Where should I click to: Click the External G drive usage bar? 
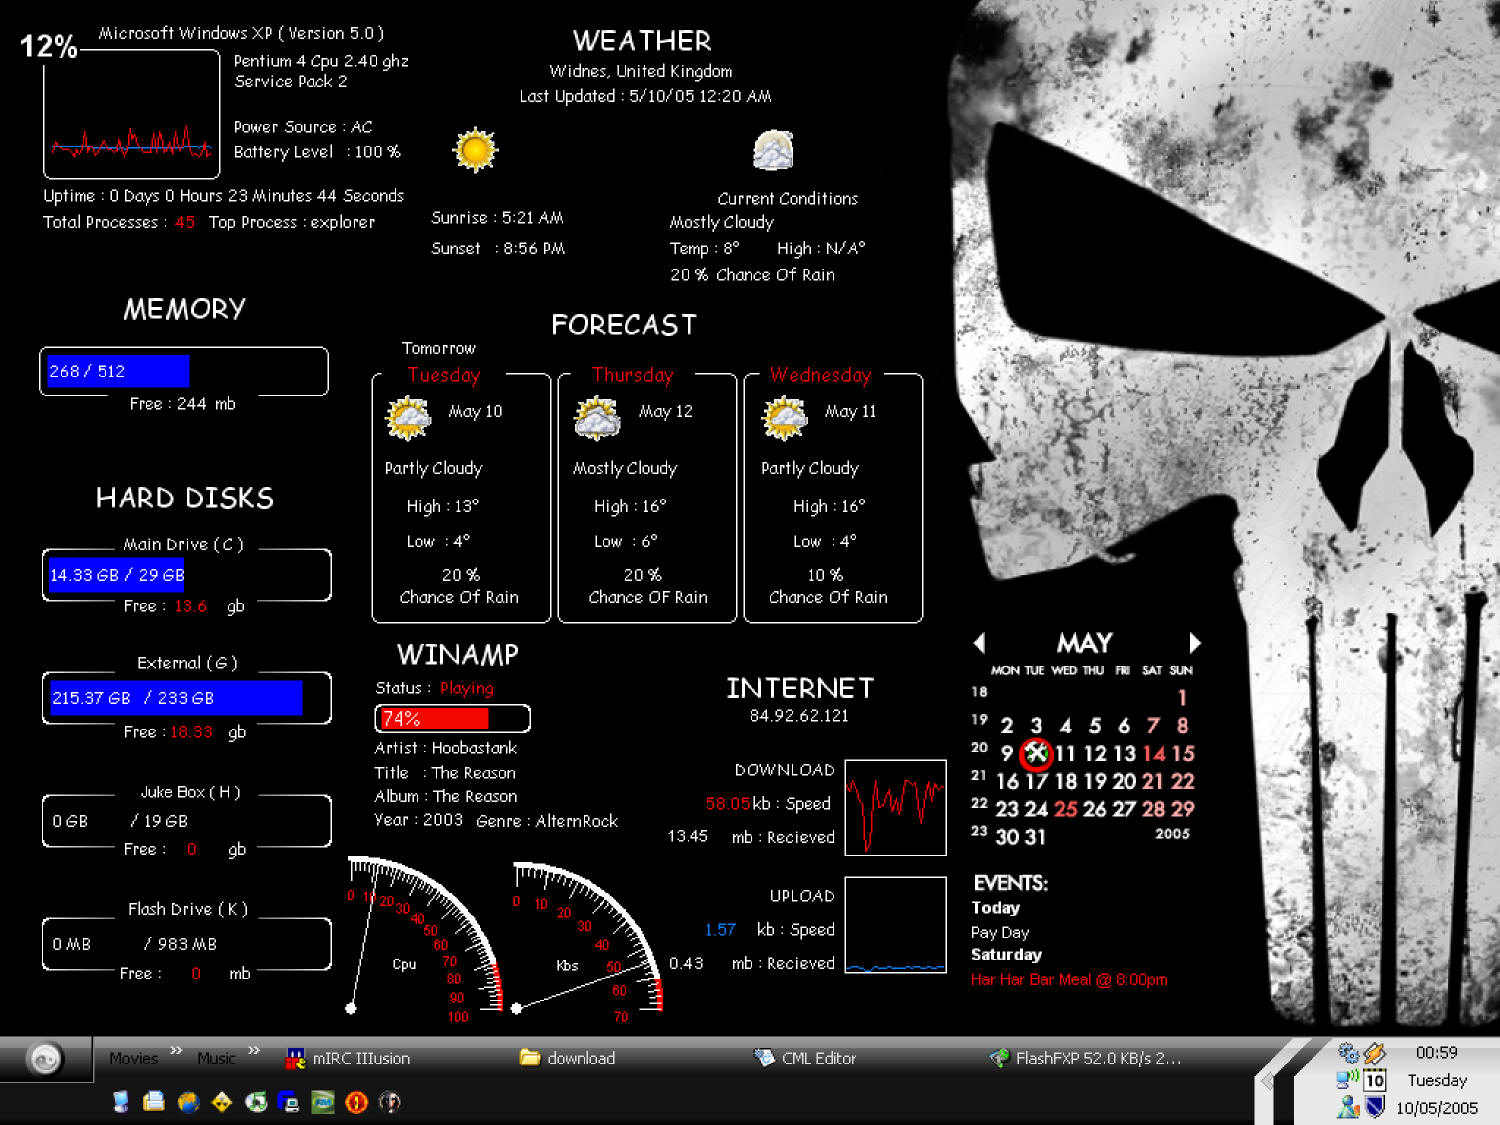coord(186,698)
